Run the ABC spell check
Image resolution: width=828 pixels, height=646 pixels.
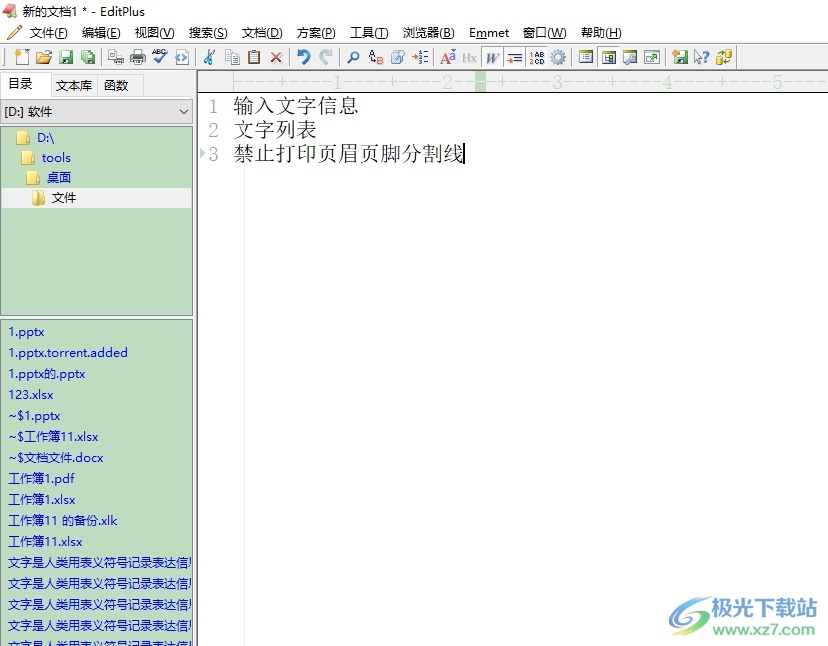click(159, 57)
